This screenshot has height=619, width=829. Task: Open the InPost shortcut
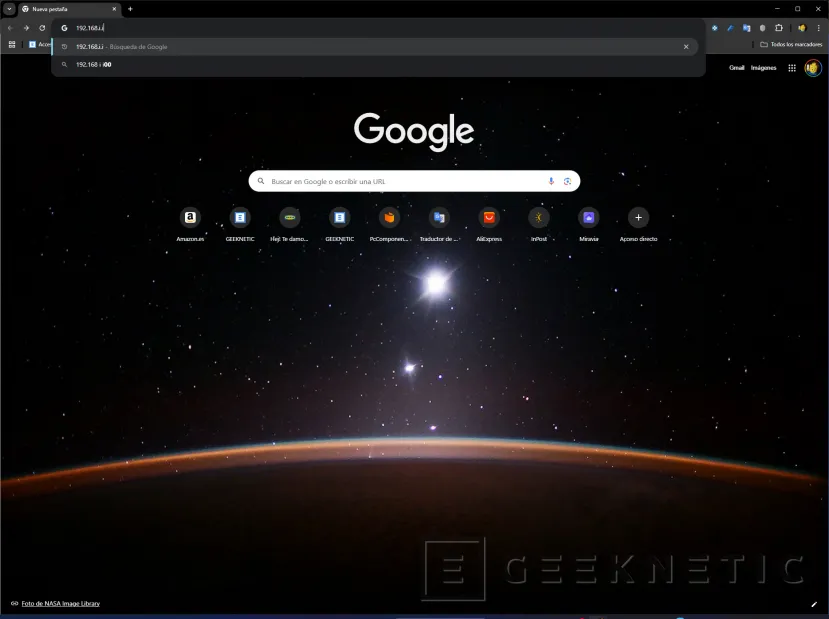(x=539, y=224)
